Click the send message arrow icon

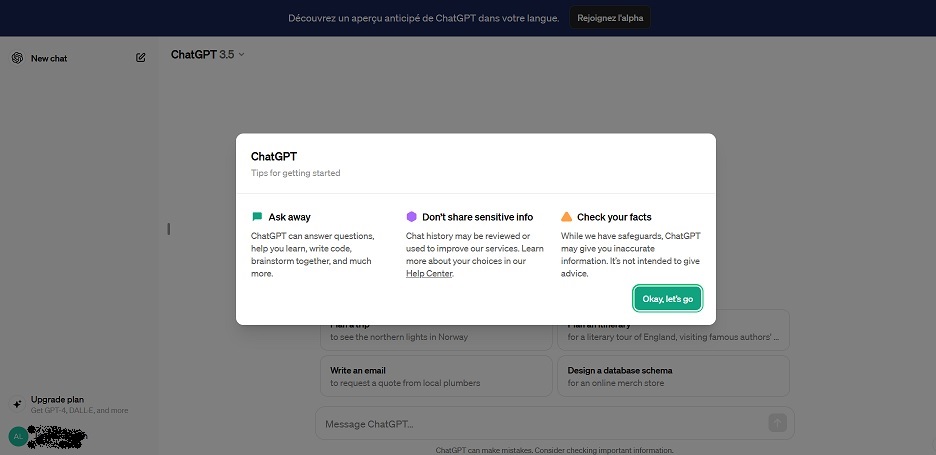point(777,423)
